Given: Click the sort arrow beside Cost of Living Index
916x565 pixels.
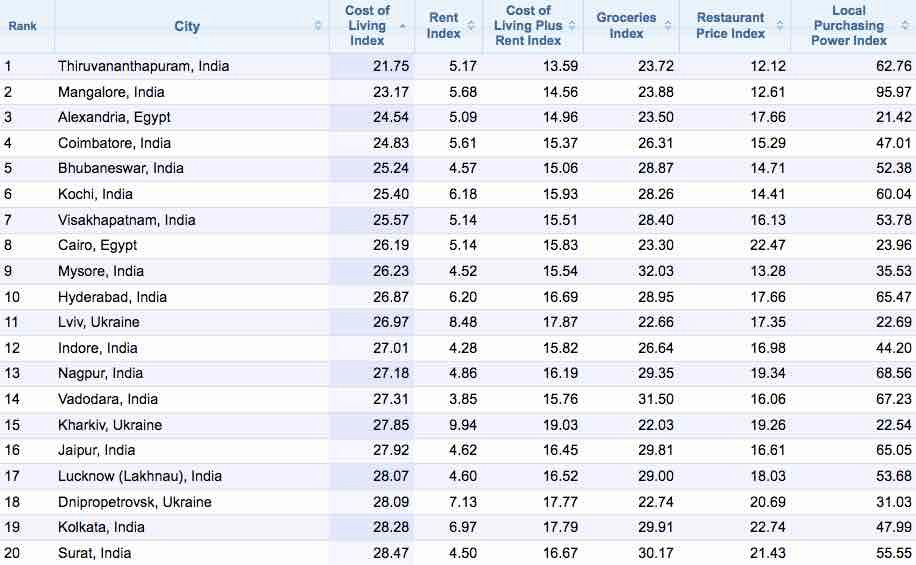Looking at the screenshot, I should (403, 26).
